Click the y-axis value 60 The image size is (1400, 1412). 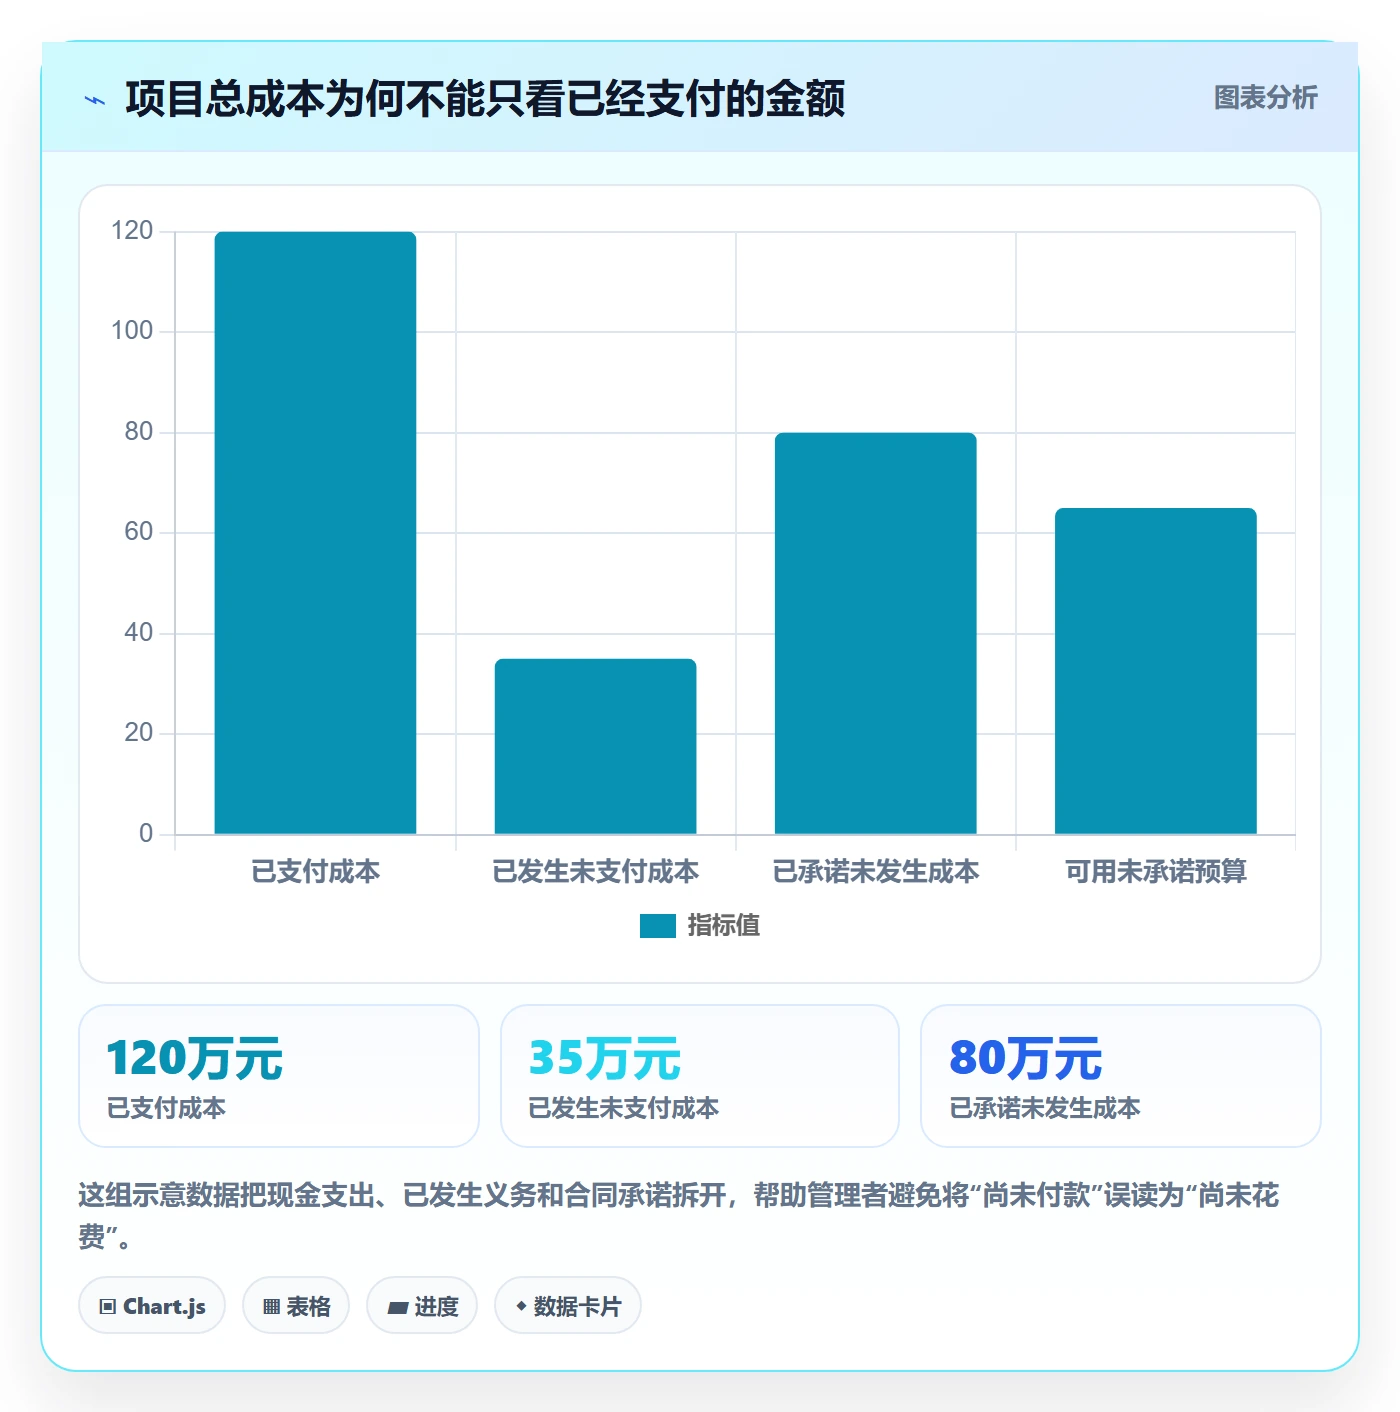click(139, 532)
